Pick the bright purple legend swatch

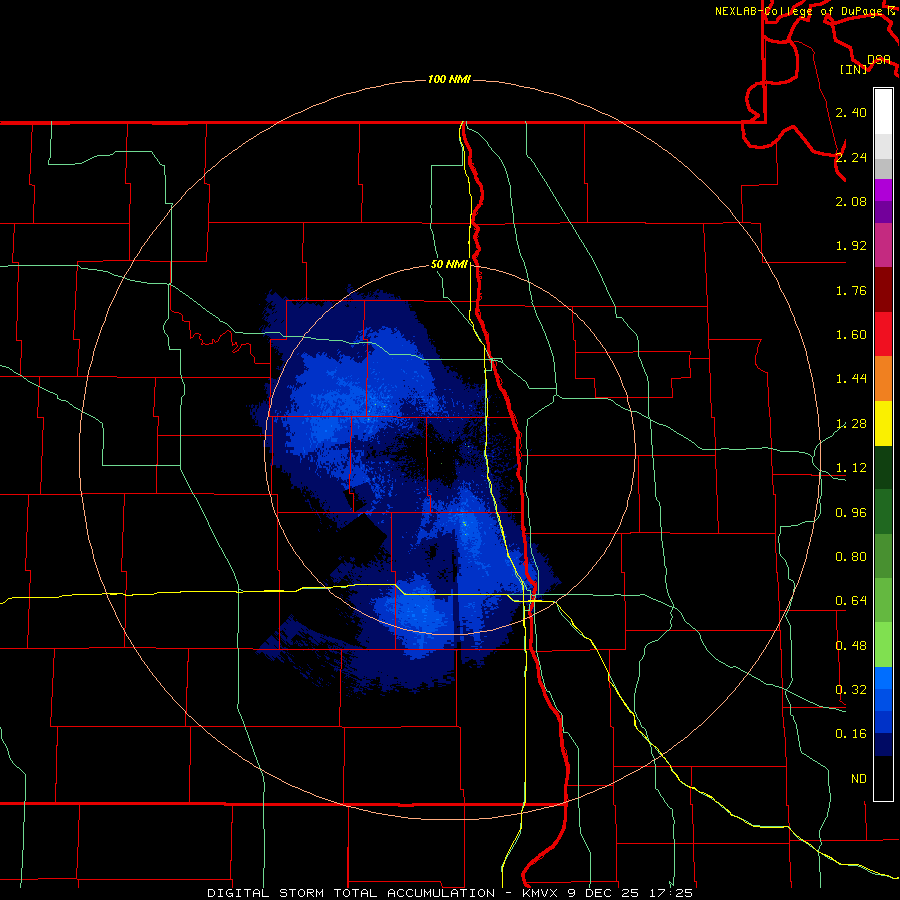click(x=883, y=190)
